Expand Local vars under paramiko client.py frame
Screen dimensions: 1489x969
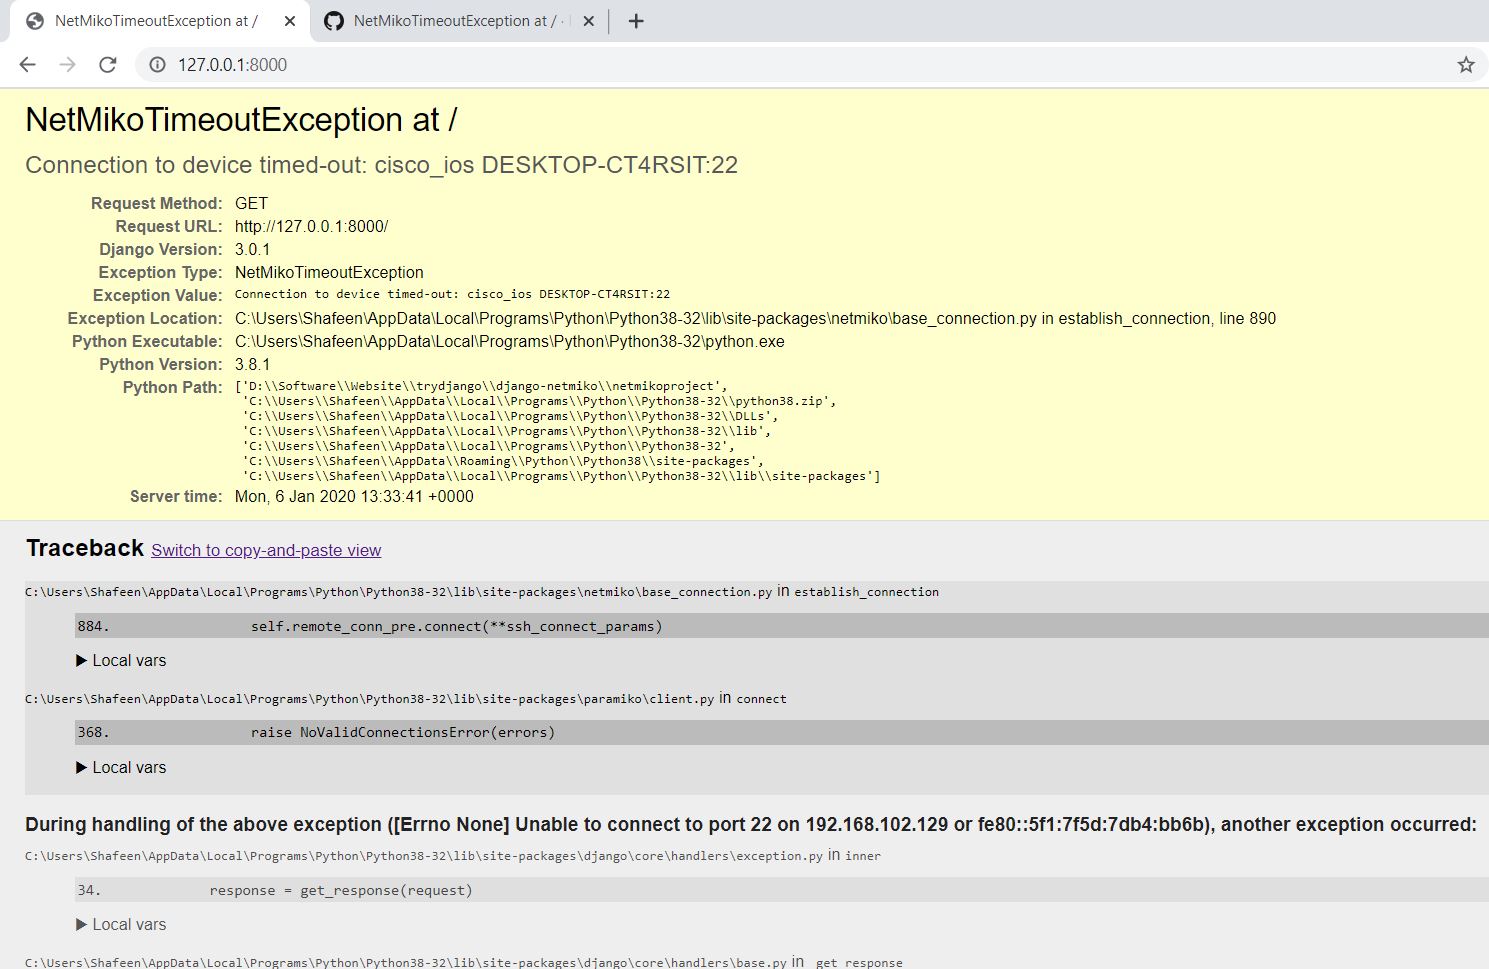[121, 767]
